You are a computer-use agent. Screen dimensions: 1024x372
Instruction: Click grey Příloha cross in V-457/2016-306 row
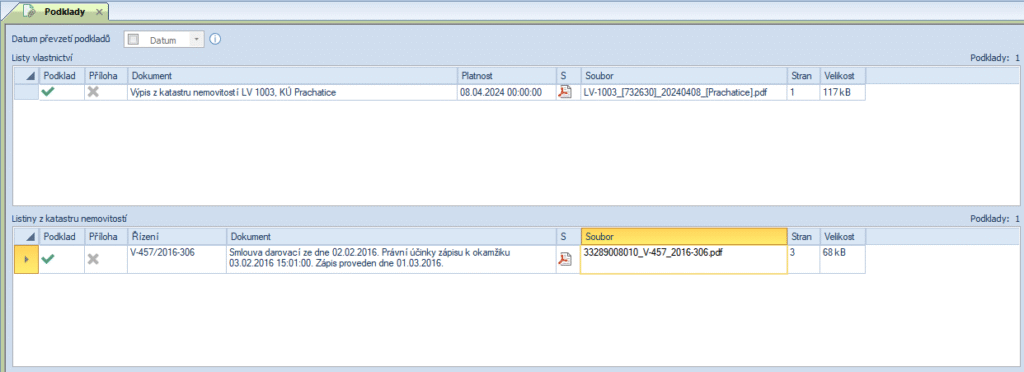(93, 259)
